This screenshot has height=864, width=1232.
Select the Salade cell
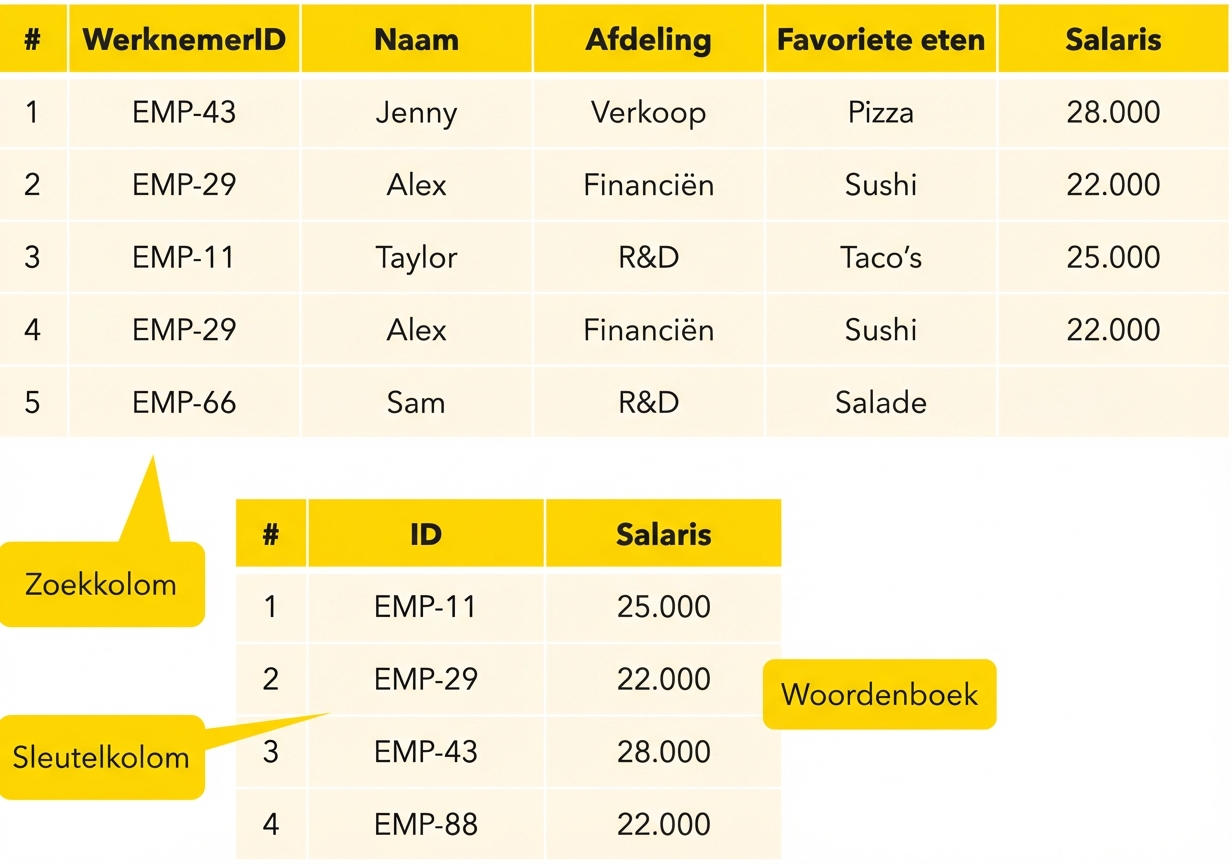pos(880,402)
